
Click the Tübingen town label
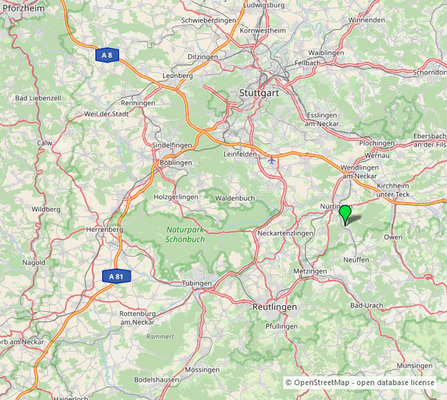(x=197, y=283)
